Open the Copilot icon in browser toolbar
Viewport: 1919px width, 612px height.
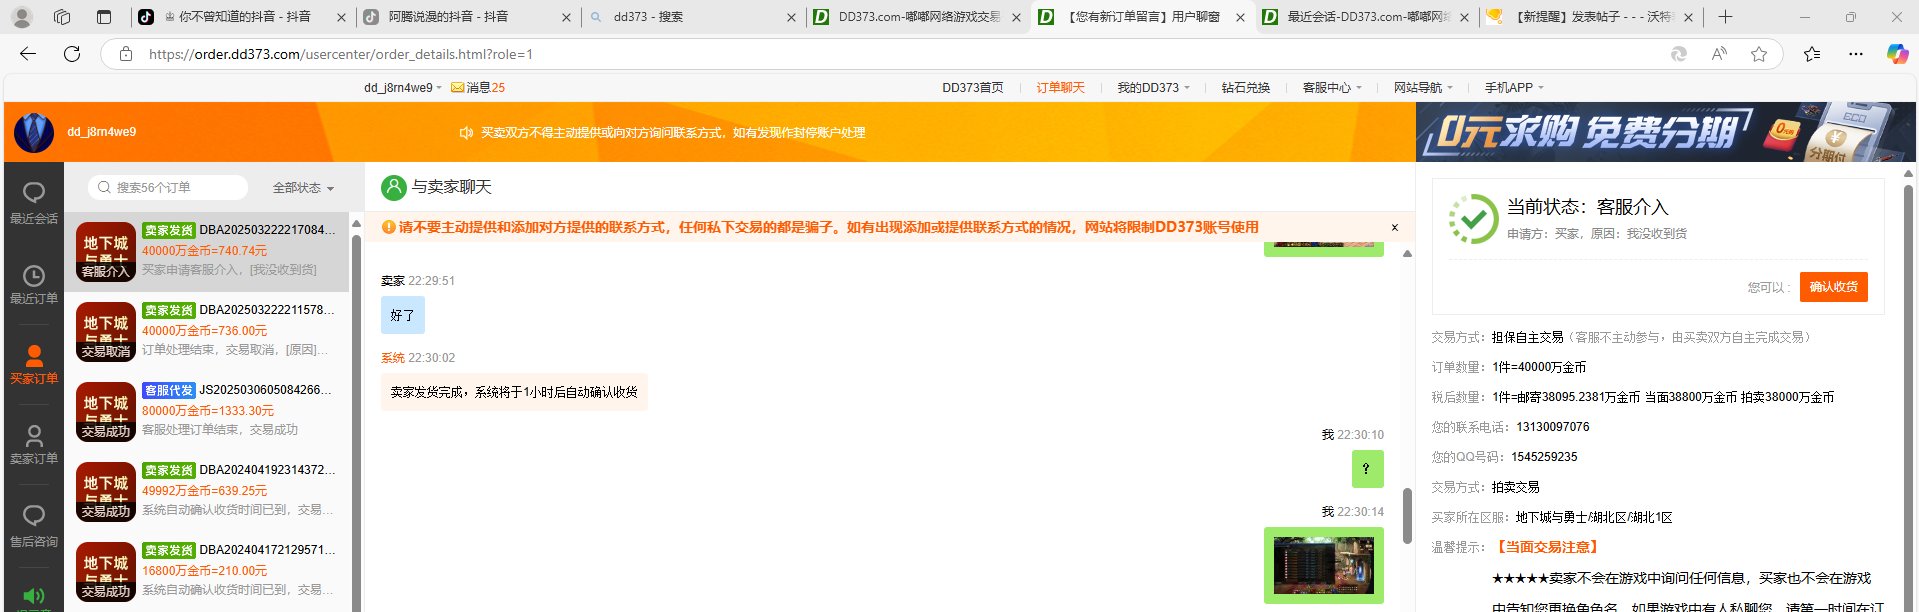click(1897, 54)
